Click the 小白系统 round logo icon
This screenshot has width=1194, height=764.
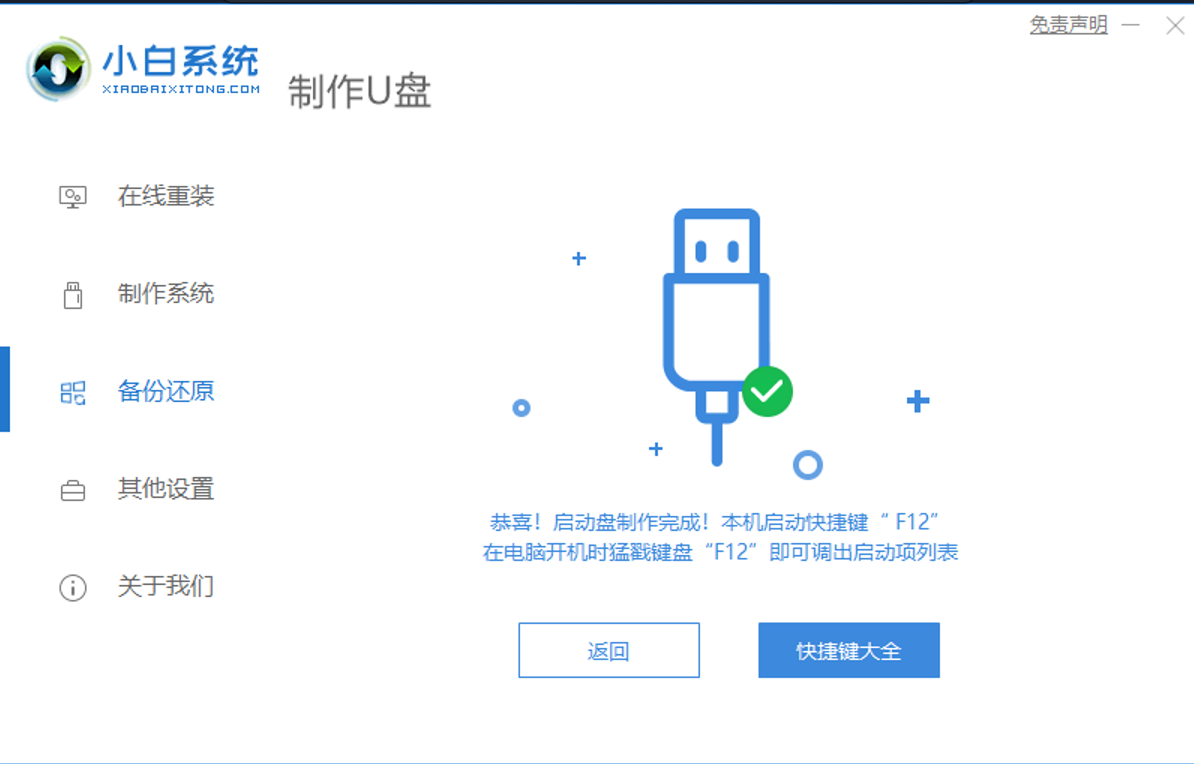58,69
